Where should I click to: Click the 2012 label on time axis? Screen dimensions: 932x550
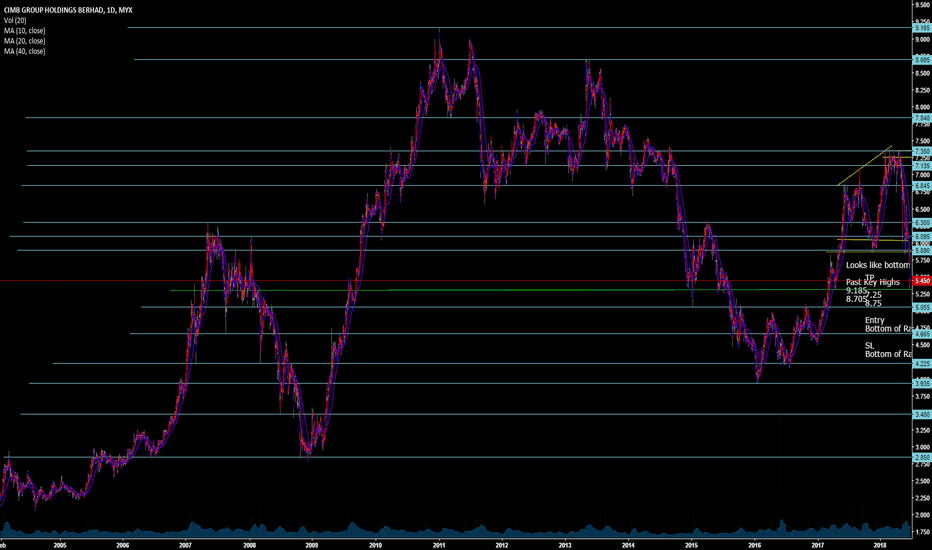pos(502,545)
